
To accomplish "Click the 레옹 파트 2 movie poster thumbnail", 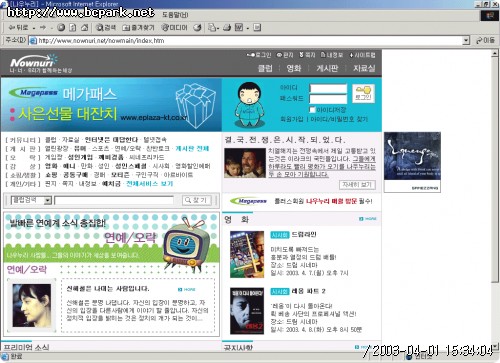I will tap(247, 311).
